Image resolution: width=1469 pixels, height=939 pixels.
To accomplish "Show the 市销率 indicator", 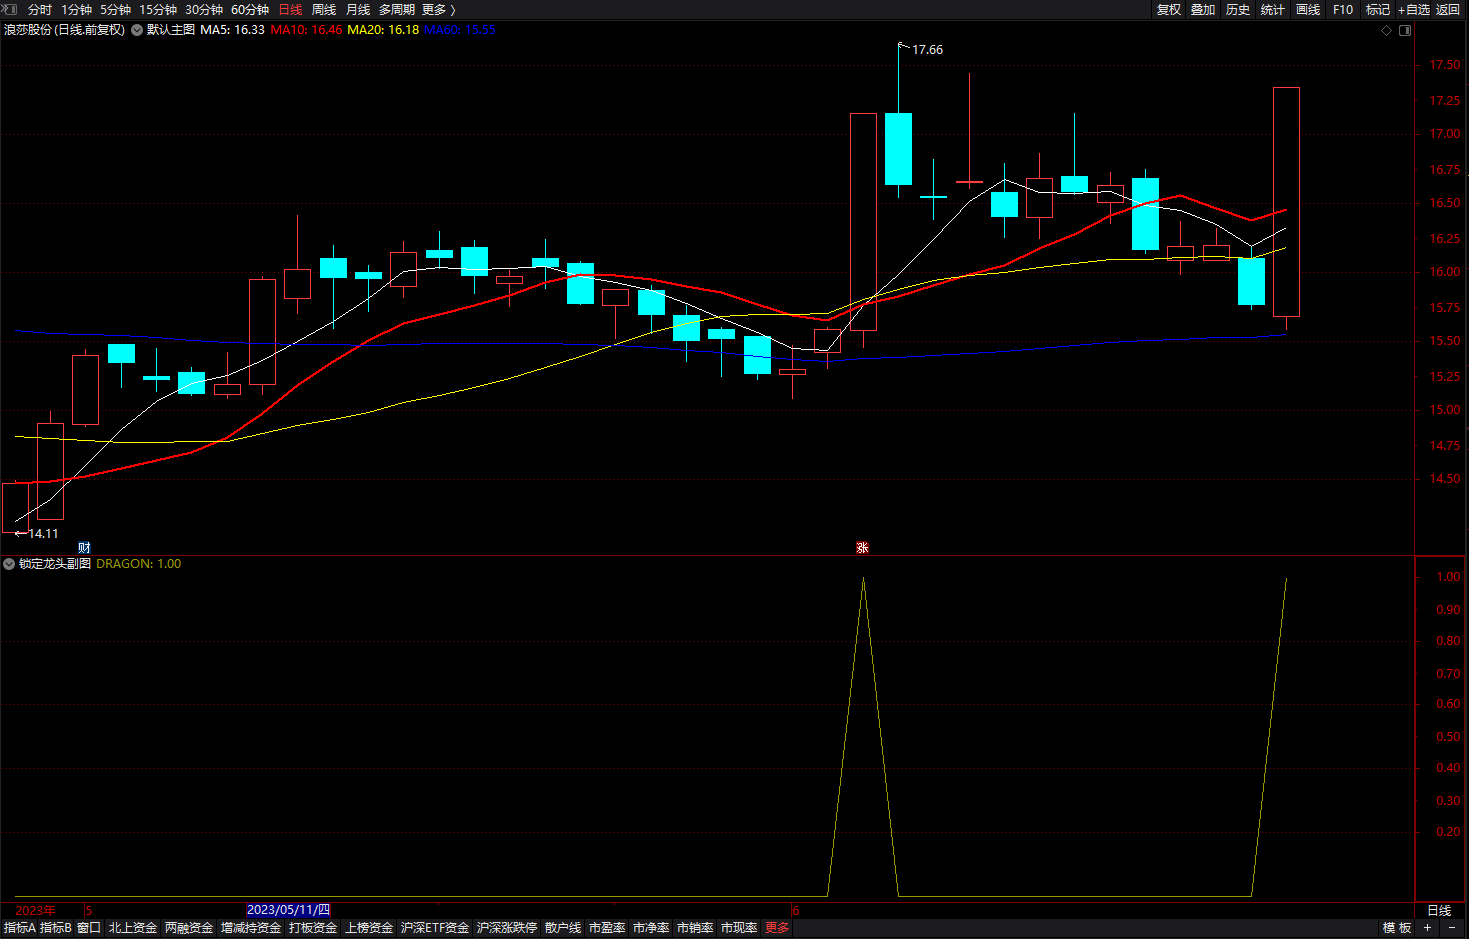I will point(695,928).
